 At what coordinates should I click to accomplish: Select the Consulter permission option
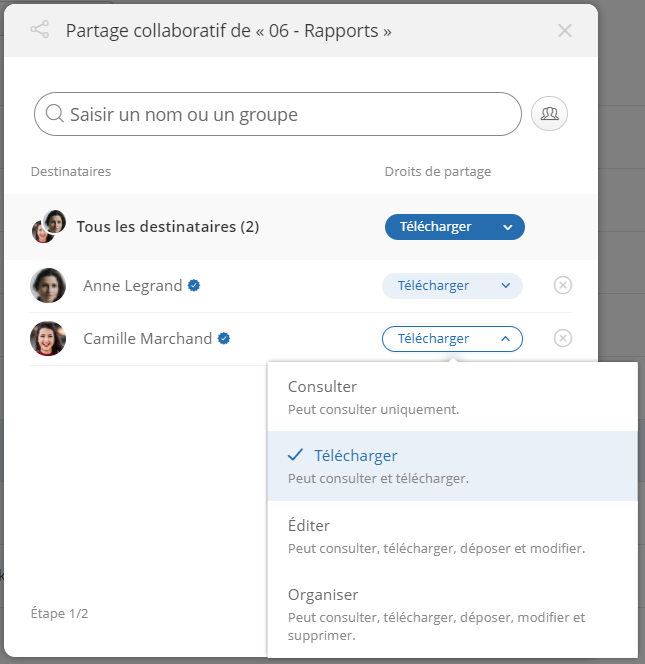pyautogui.click(x=452, y=397)
